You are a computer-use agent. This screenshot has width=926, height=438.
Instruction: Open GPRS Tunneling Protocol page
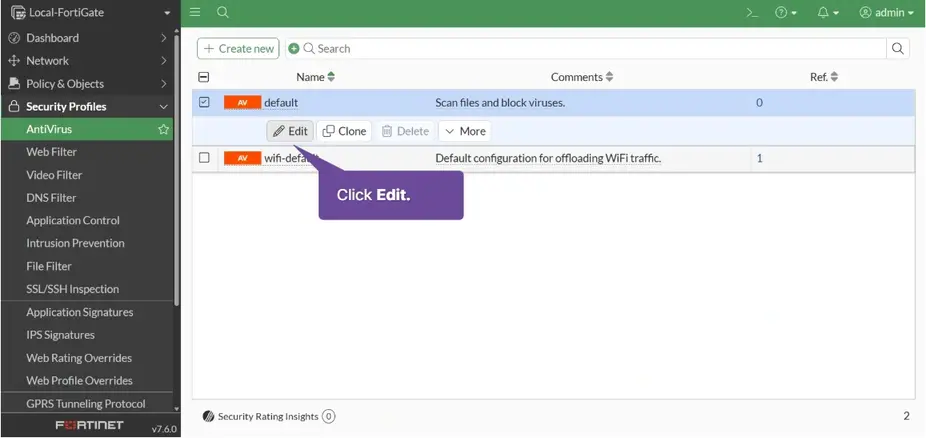(x=87, y=404)
